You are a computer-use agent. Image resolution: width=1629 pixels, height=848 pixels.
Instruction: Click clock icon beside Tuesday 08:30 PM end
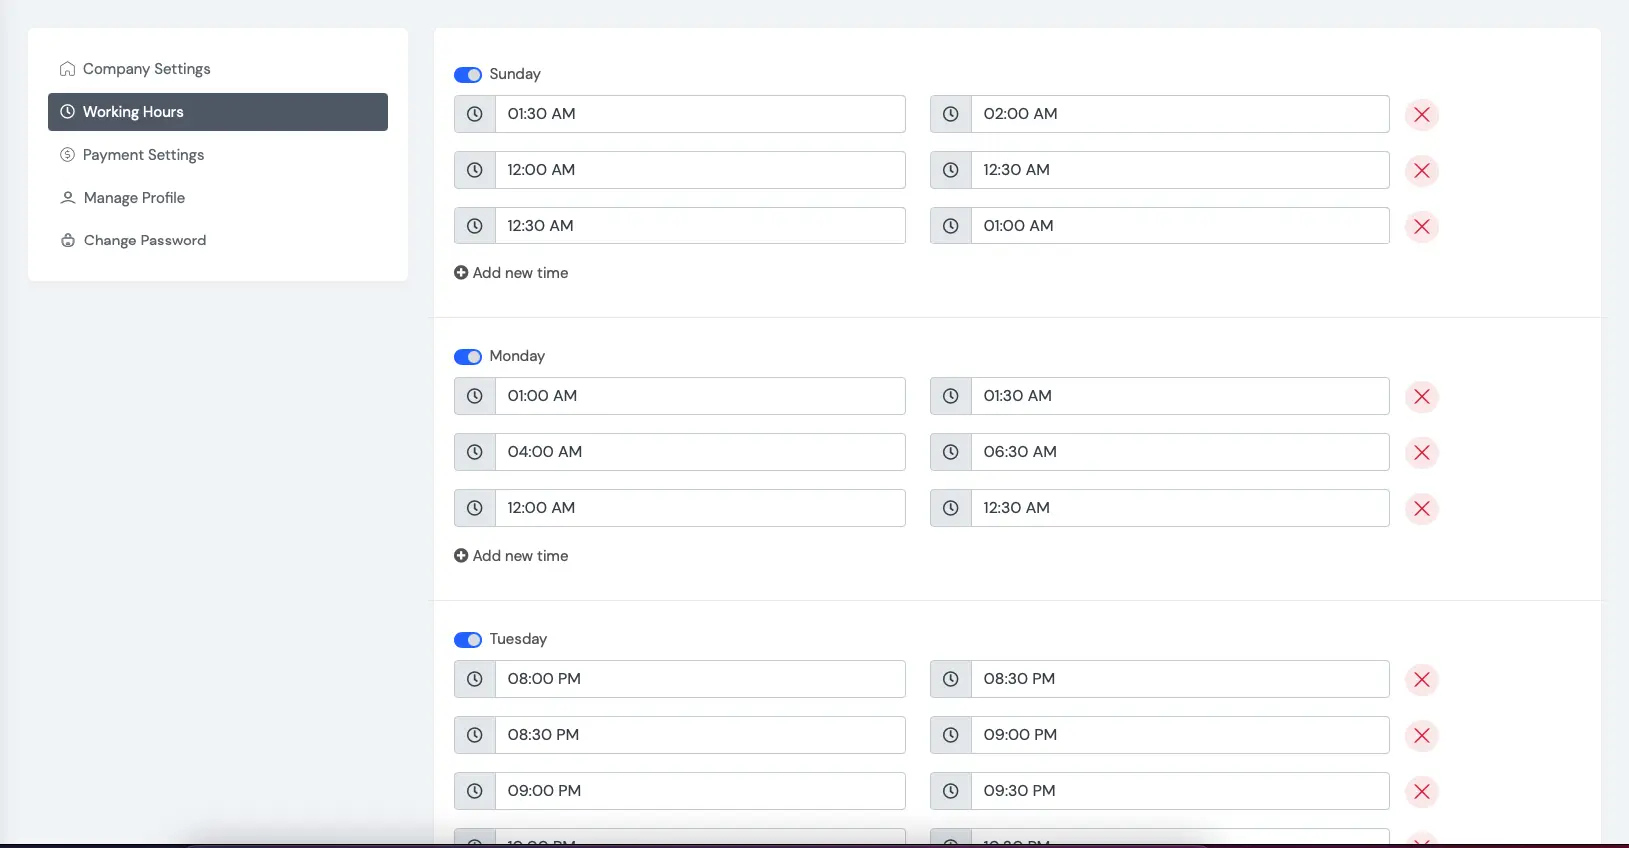tap(951, 679)
